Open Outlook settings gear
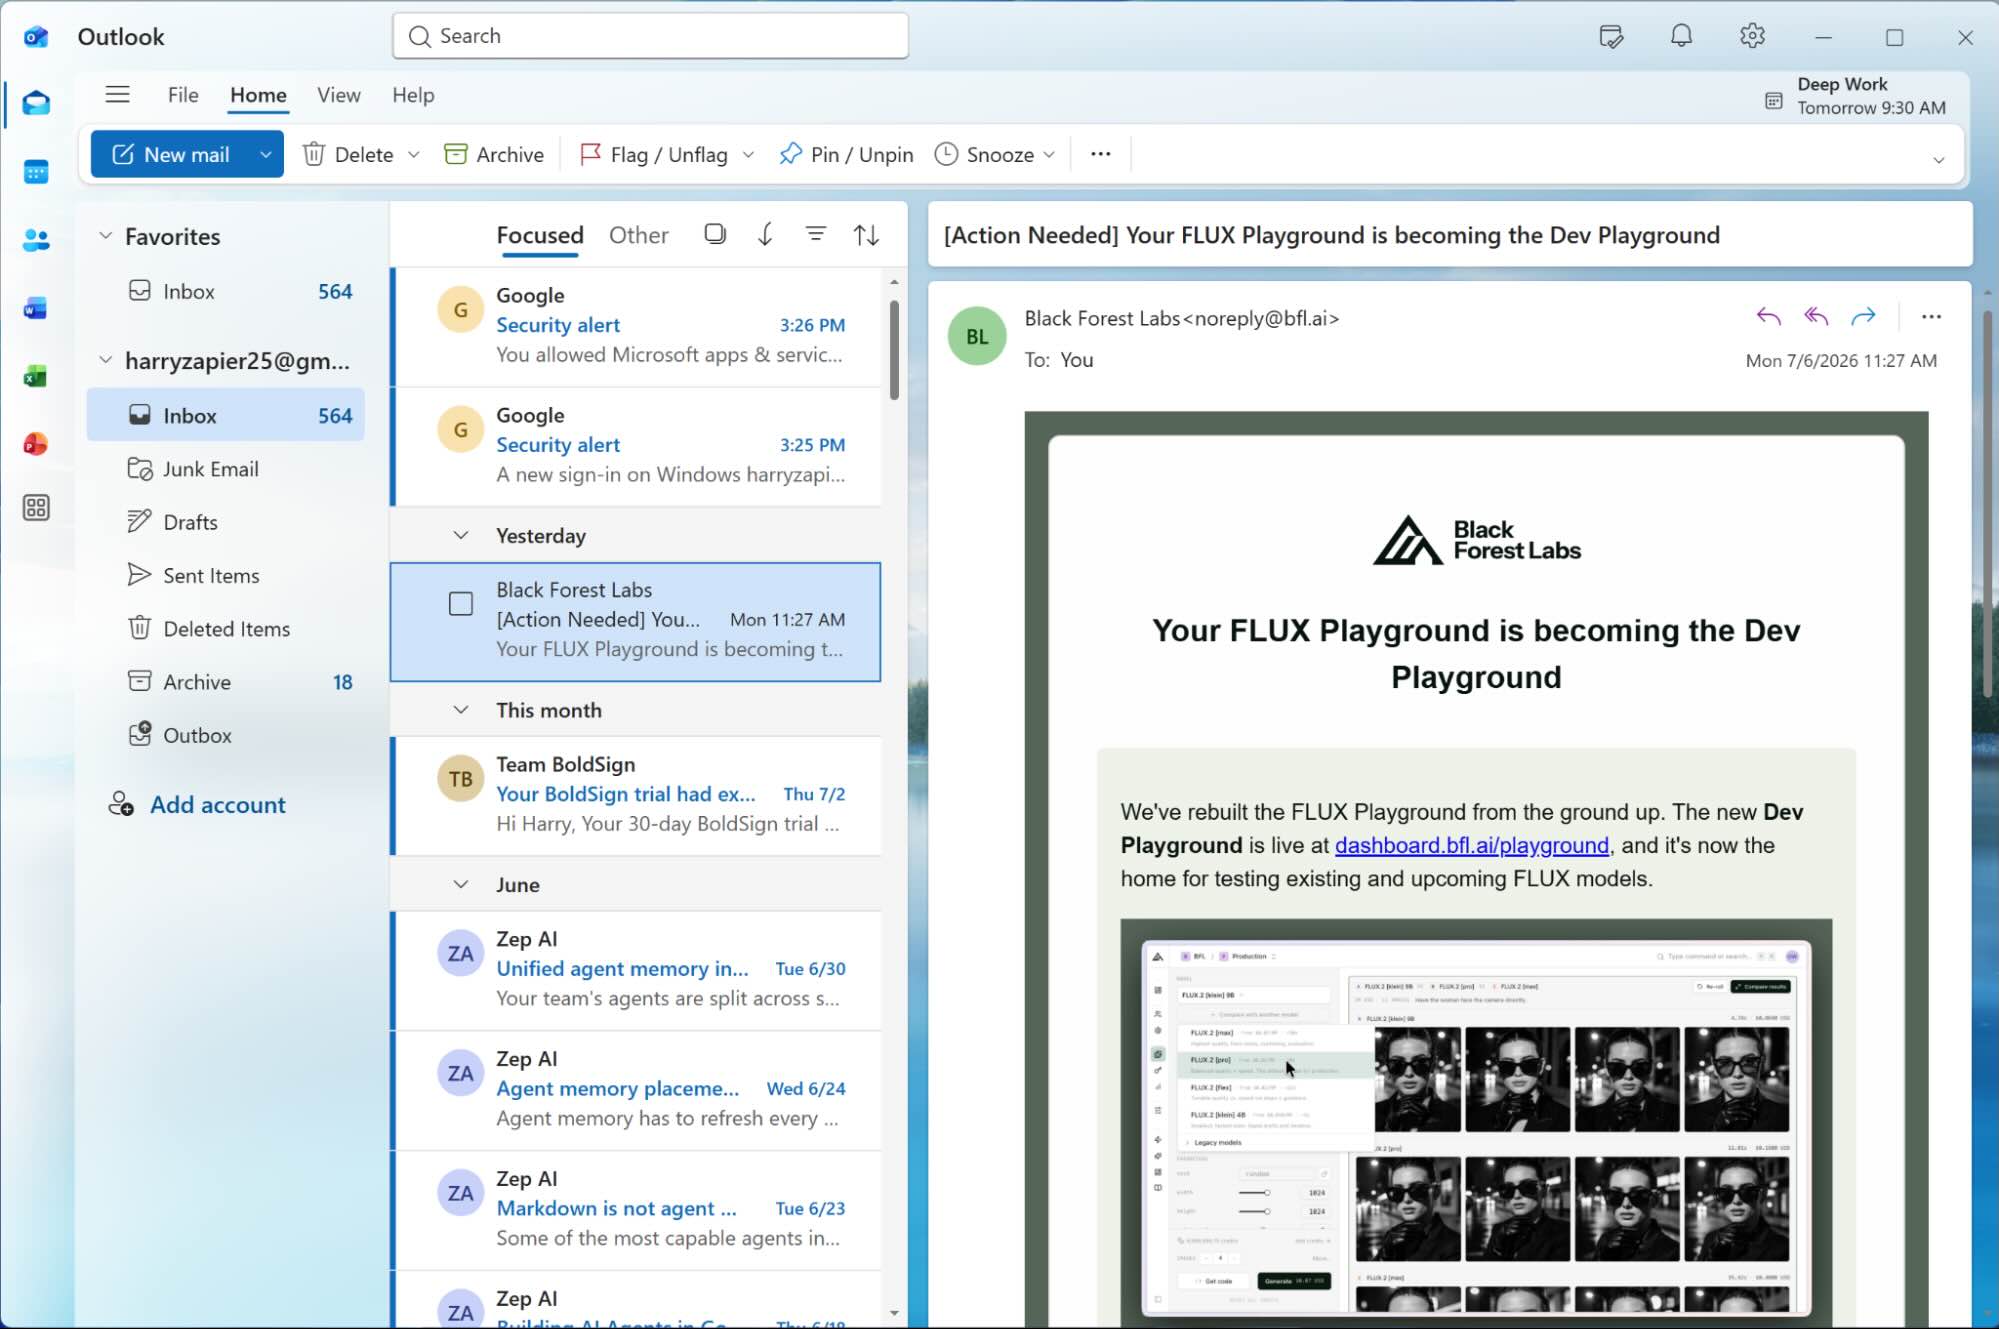The width and height of the screenshot is (1999, 1329). click(1752, 37)
